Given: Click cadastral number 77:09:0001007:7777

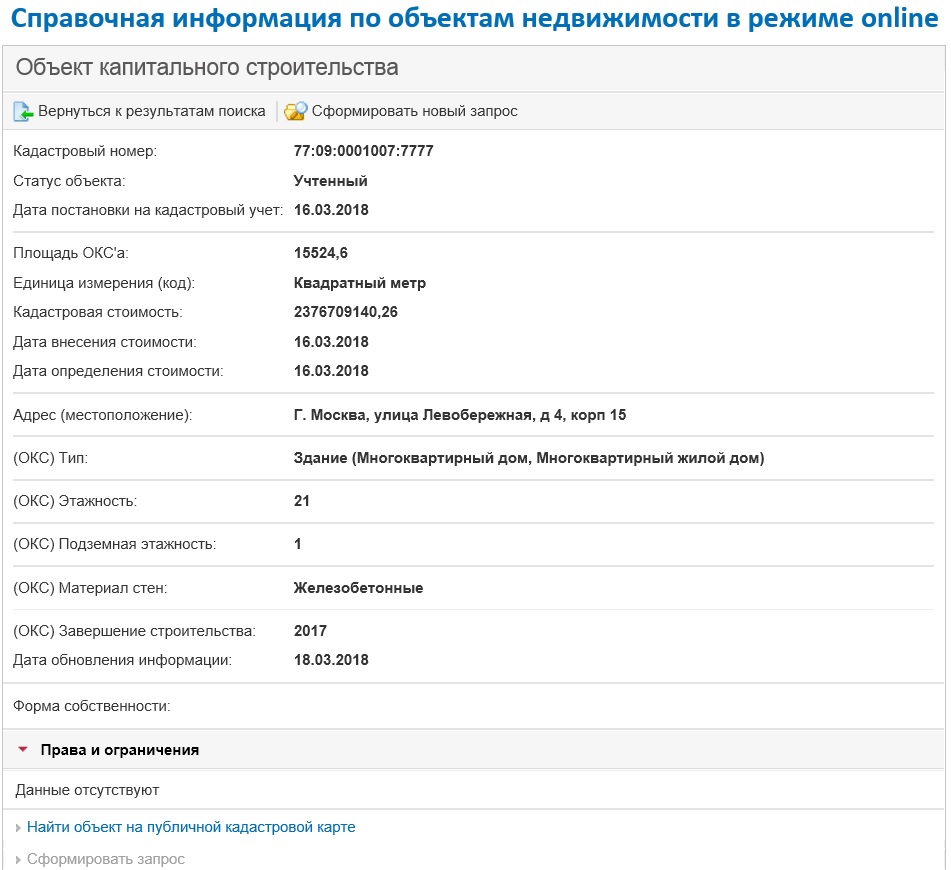Looking at the screenshot, I should (363, 152).
